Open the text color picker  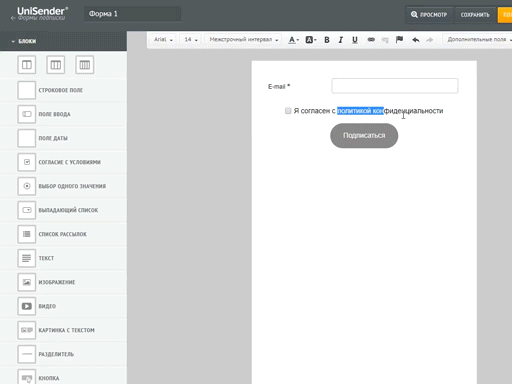pyautogui.click(x=293, y=40)
